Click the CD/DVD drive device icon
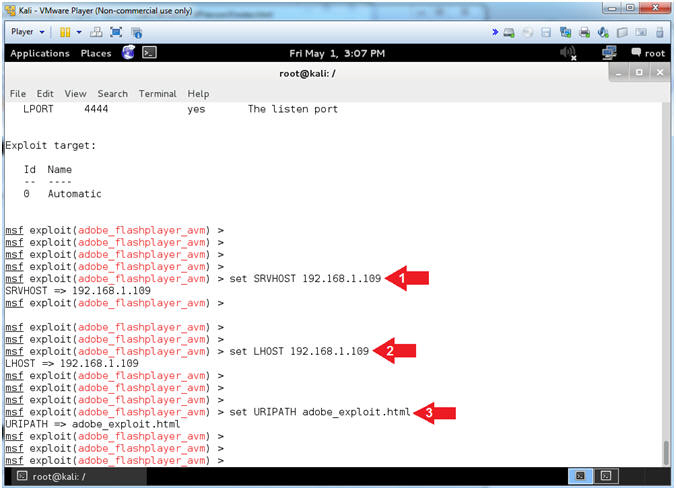 click(x=527, y=32)
